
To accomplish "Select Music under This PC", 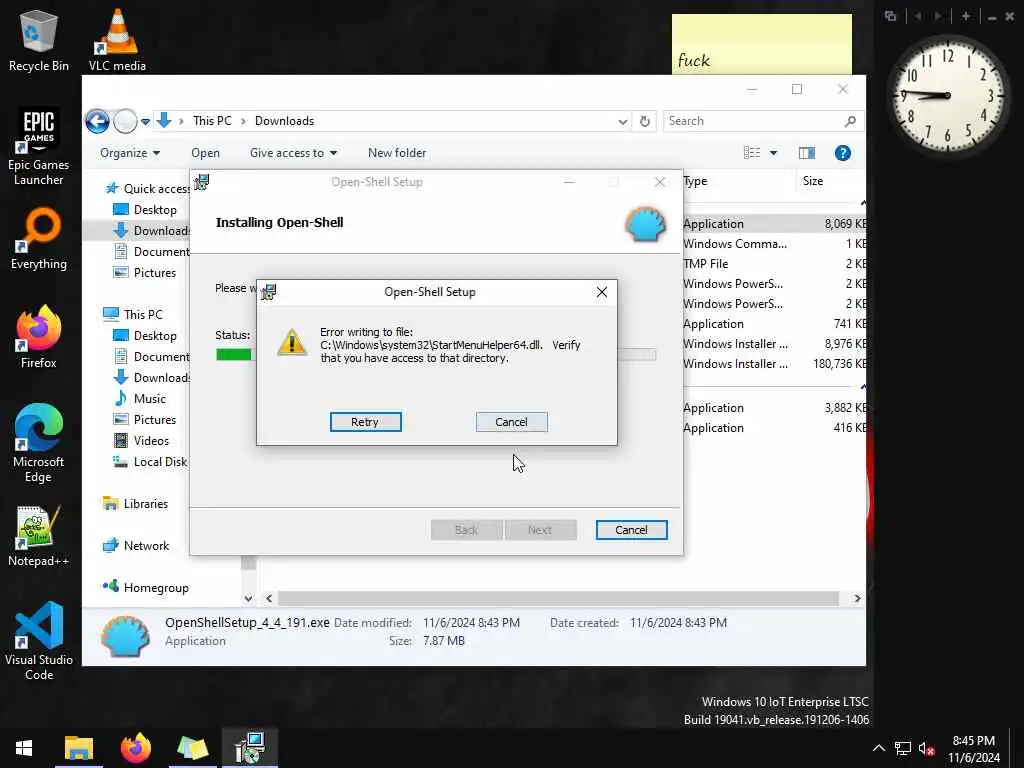I will [x=140, y=398].
